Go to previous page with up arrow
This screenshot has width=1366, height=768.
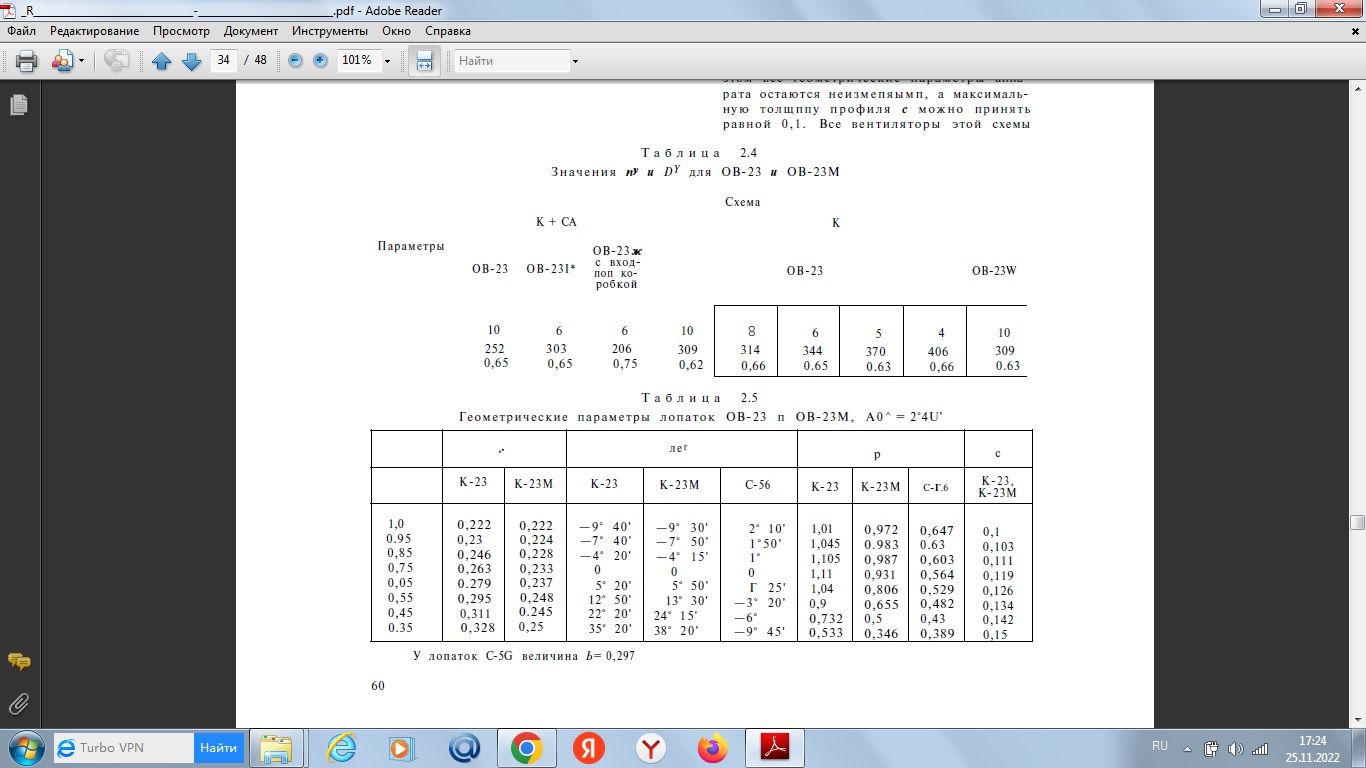[162, 61]
